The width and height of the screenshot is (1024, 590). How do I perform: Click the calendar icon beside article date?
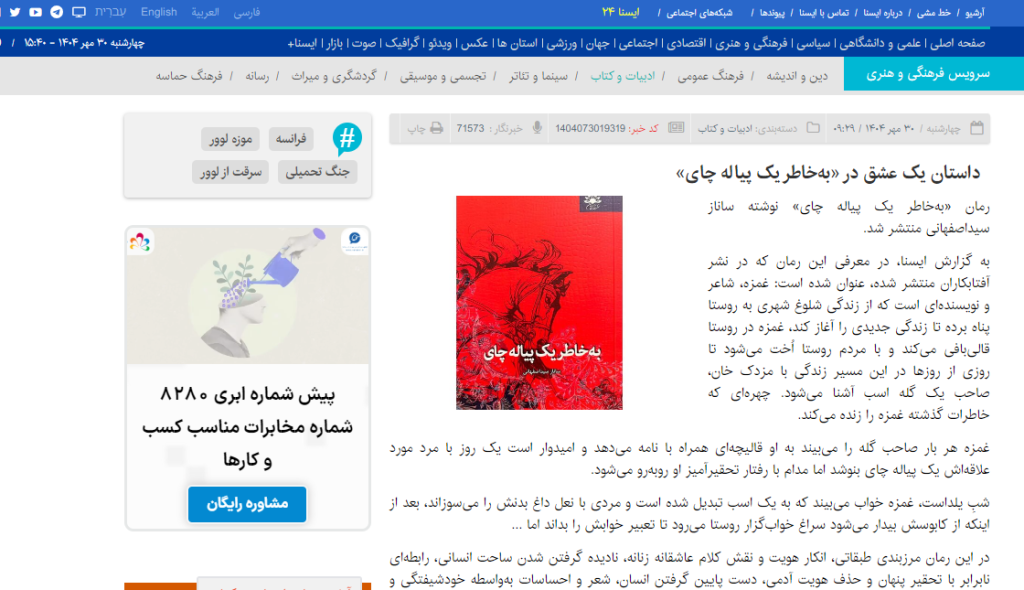977,129
